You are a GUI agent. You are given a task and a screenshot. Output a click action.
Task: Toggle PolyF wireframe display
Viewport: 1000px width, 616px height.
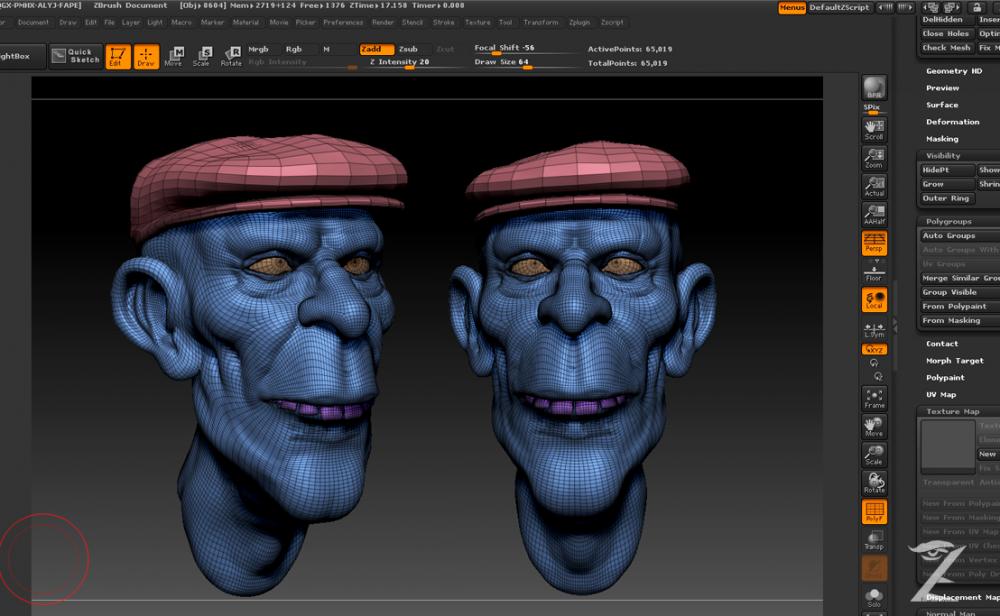(874, 512)
